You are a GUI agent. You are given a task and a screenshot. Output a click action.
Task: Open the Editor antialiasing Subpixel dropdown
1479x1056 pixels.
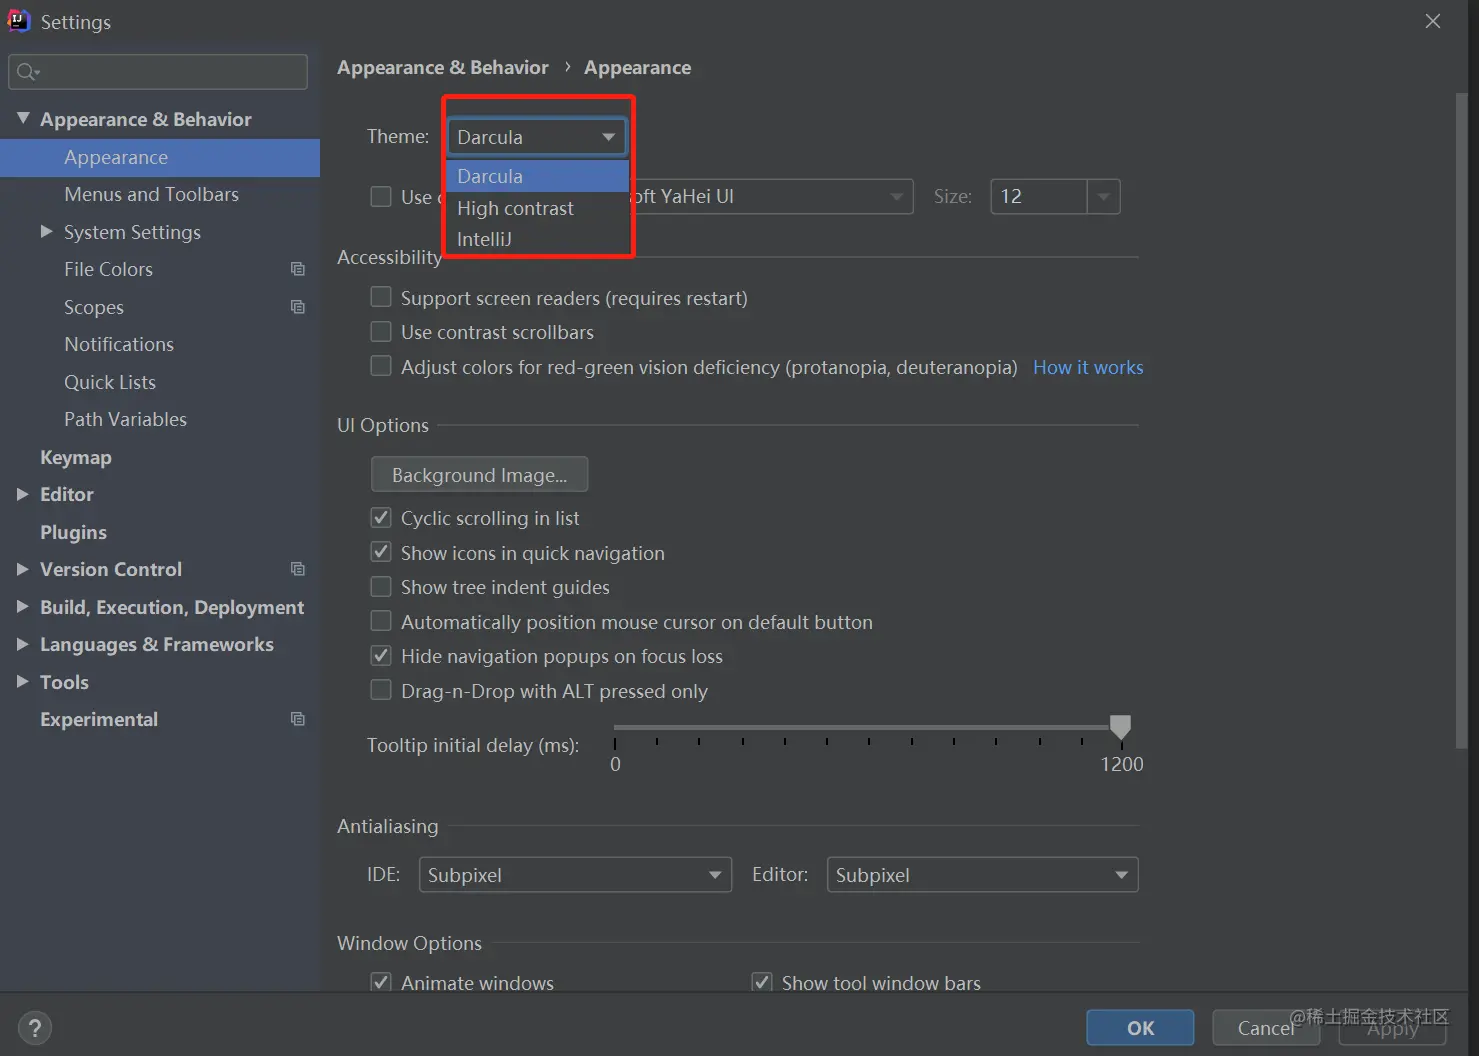click(x=982, y=875)
